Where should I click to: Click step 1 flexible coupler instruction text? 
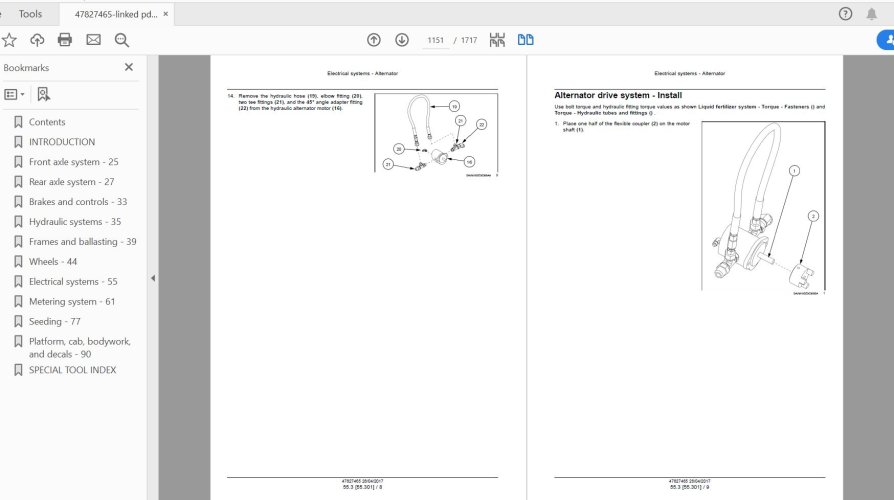pos(623,127)
